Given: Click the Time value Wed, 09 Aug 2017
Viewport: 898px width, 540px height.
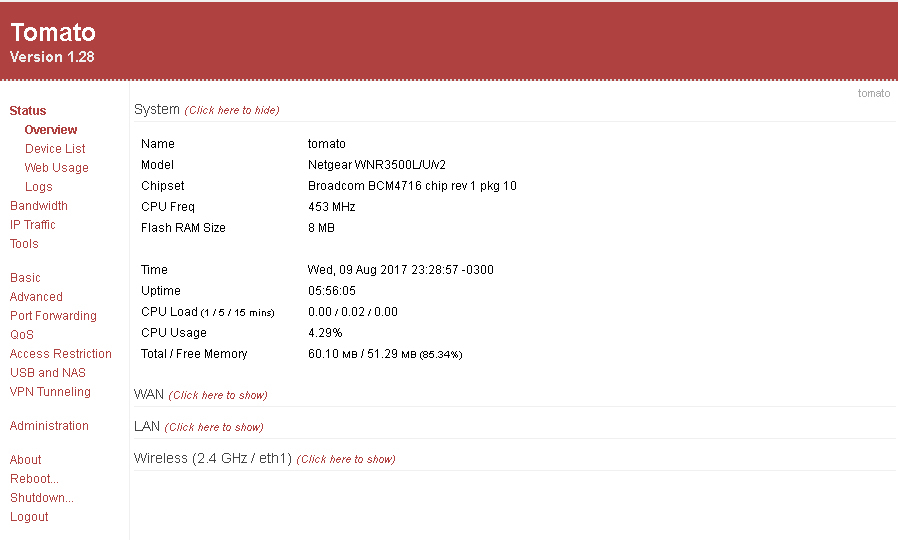Looking at the screenshot, I should pos(400,270).
